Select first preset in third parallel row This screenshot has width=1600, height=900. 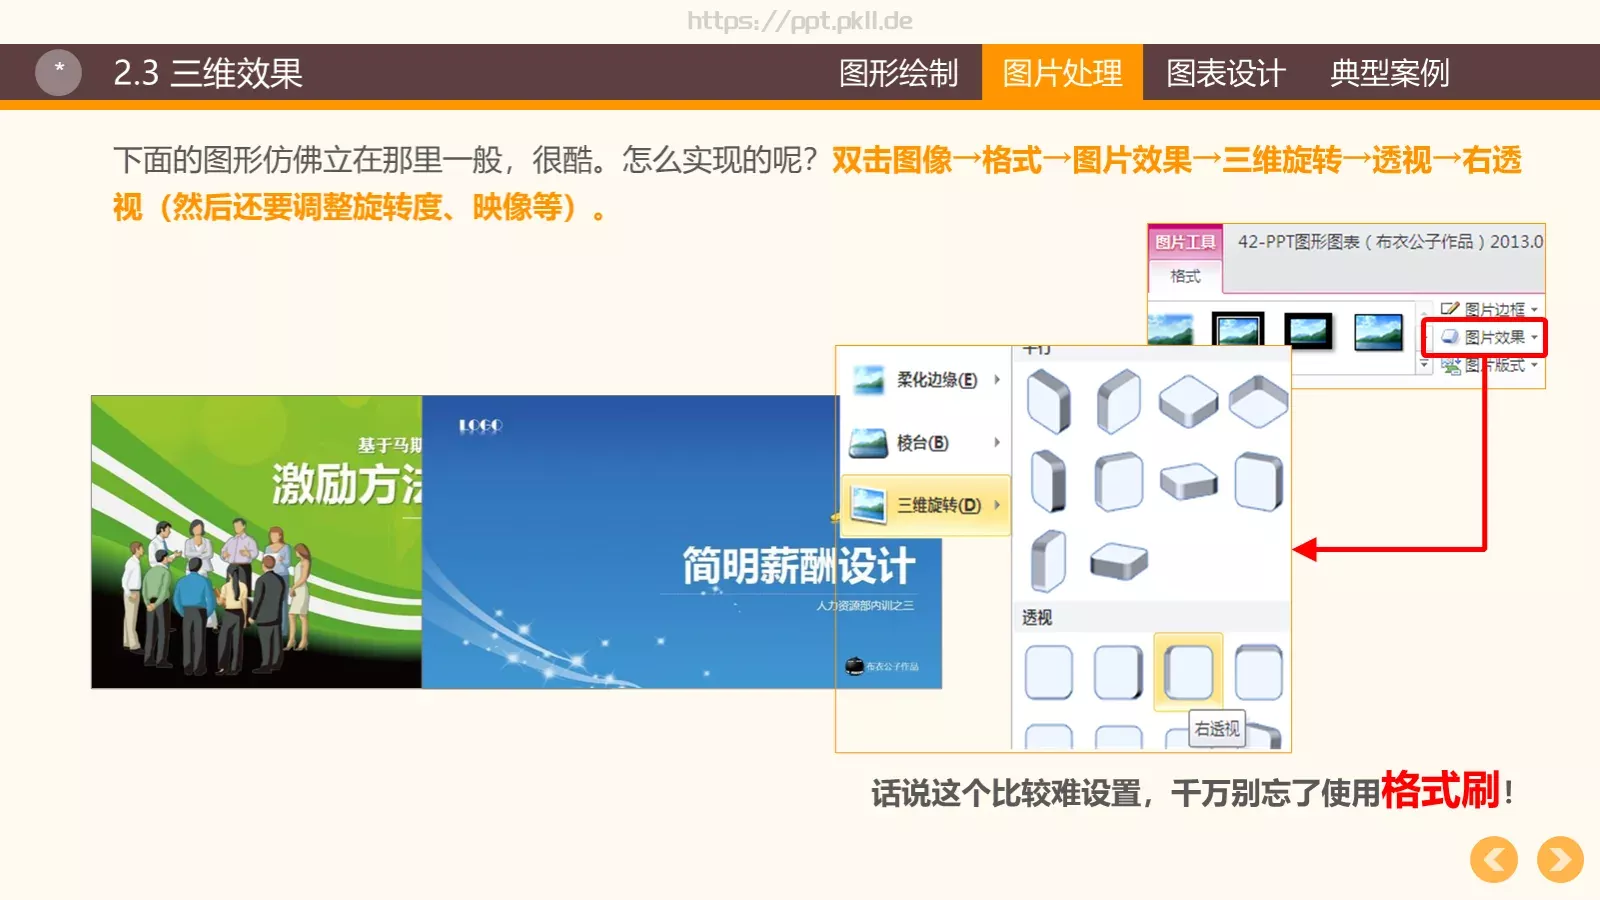[x=1048, y=561]
